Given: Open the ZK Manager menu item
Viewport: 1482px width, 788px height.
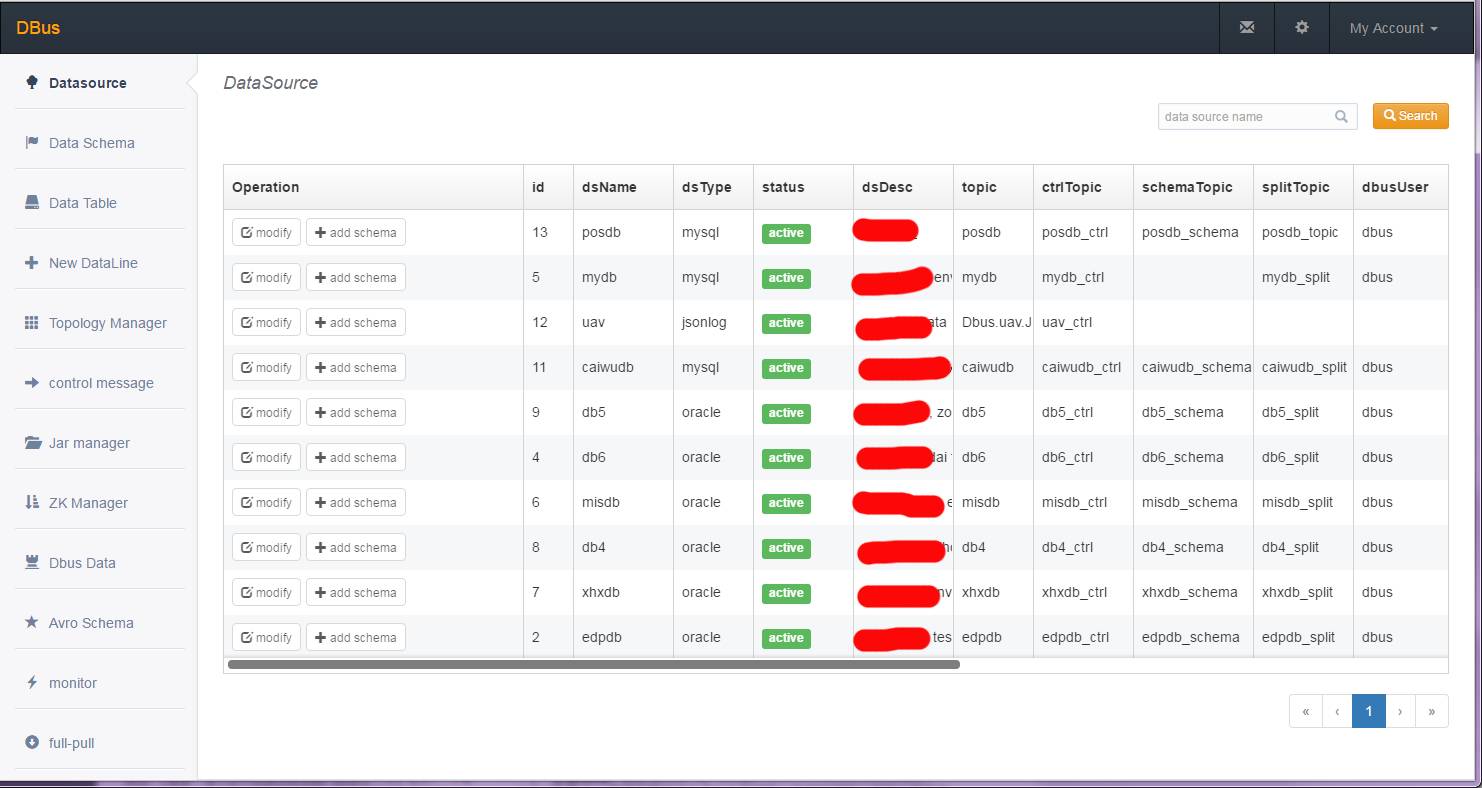Looking at the screenshot, I should pyautogui.click(x=88, y=503).
